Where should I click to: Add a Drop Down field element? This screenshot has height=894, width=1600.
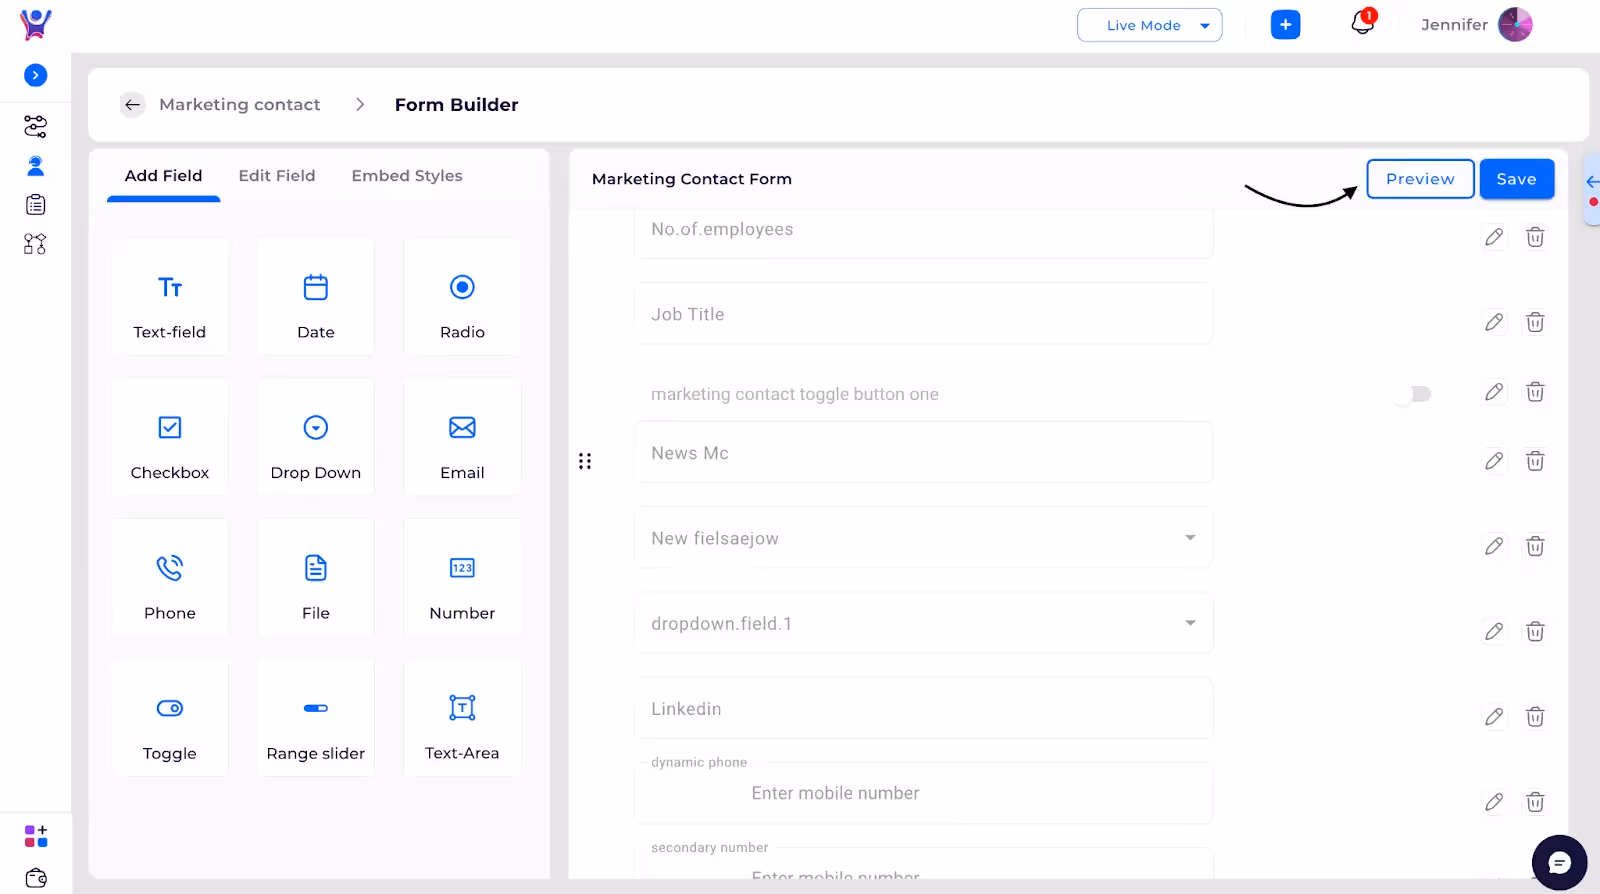(316, 437)
